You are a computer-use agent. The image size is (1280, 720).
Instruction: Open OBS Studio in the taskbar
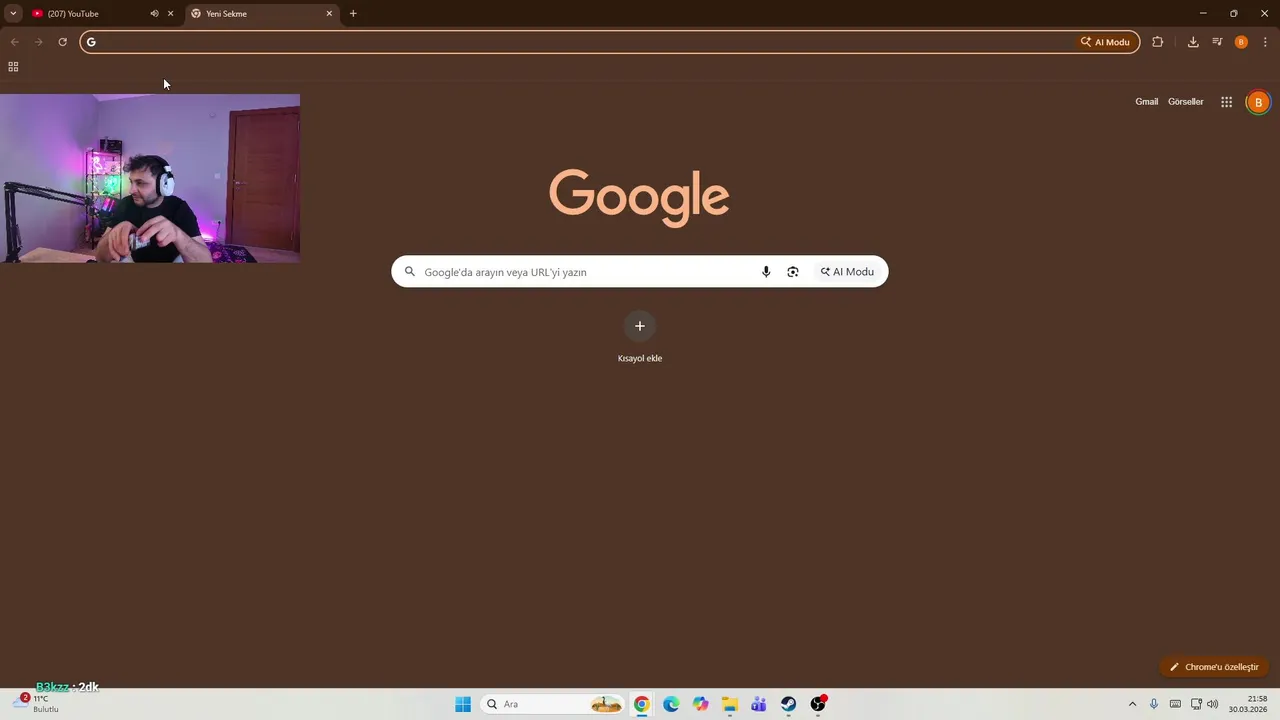tap(818, 704)
